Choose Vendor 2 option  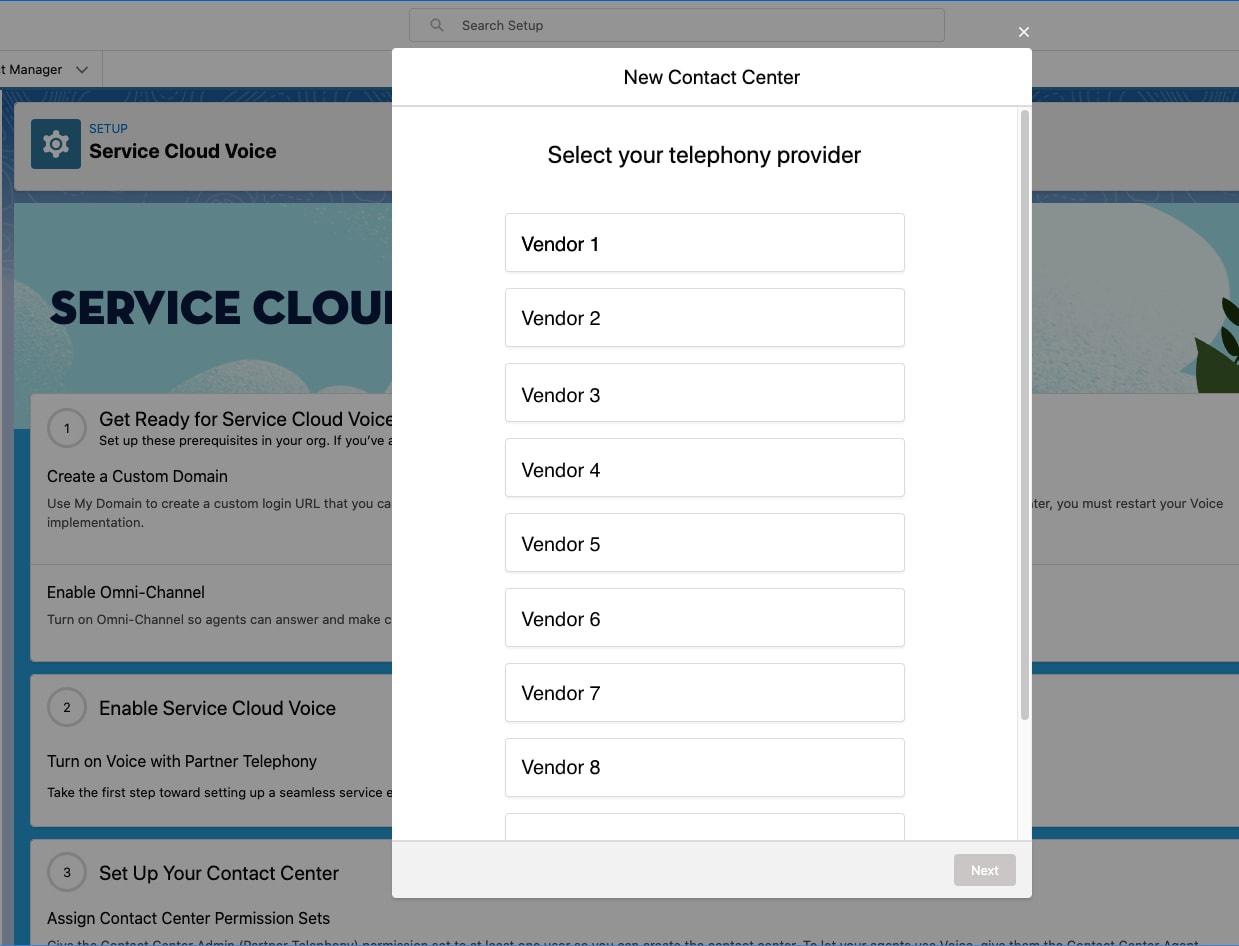click(x=704, y=318)
